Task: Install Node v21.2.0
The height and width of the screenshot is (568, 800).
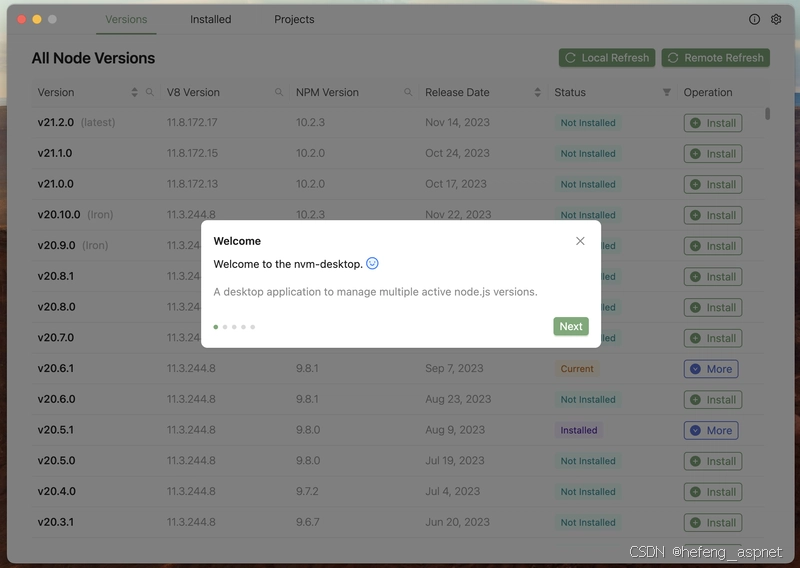Action: tap(713, 123)
